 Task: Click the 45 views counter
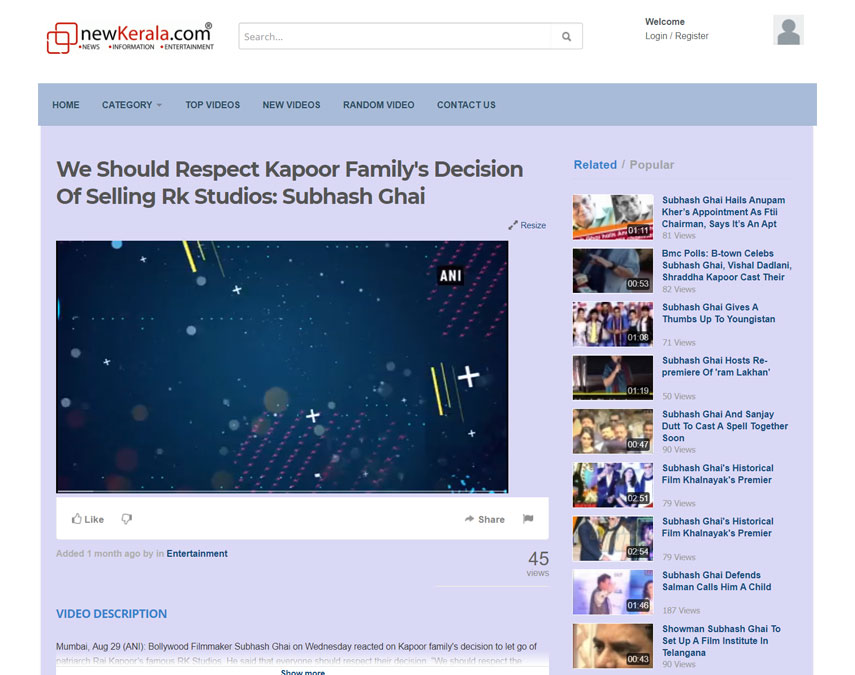click(x=538, y=563)
